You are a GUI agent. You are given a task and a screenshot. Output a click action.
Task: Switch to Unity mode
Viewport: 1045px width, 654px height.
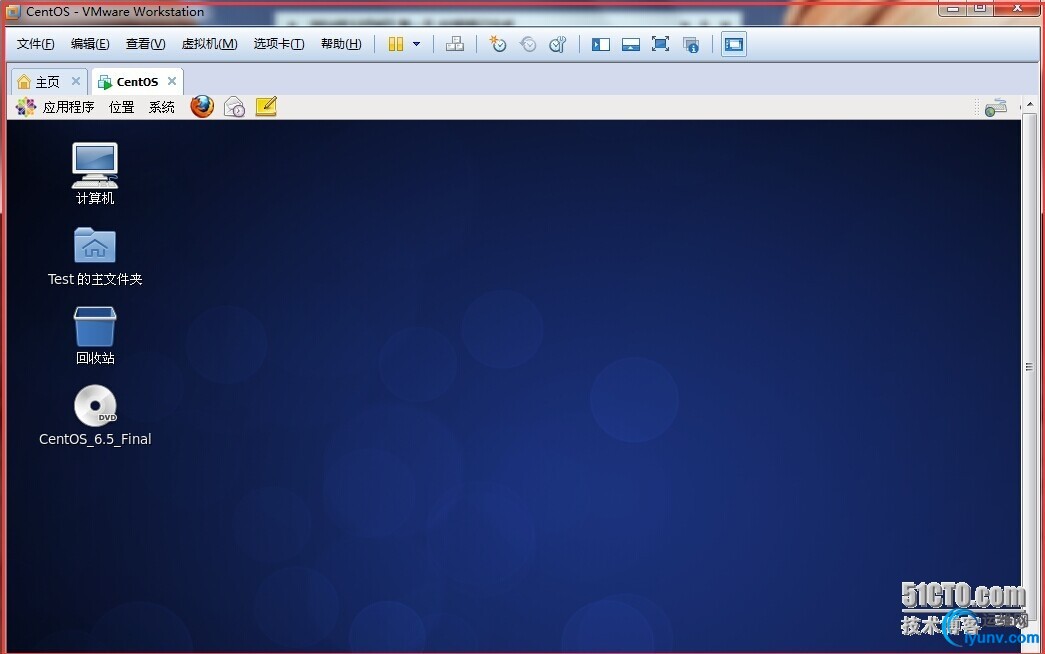[x=691, y=45]
